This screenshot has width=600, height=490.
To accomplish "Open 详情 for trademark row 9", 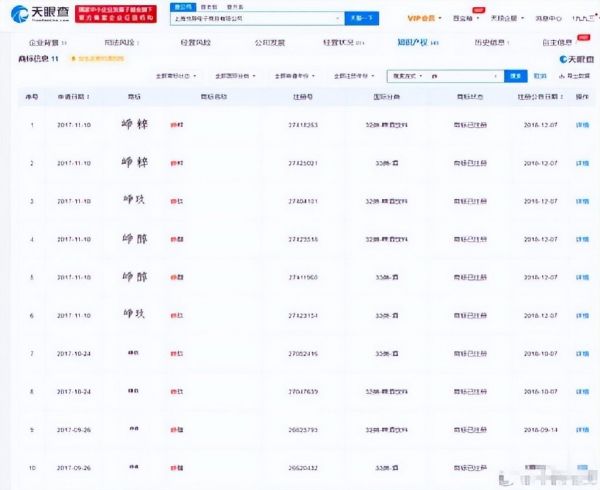I will click(582, 430).
